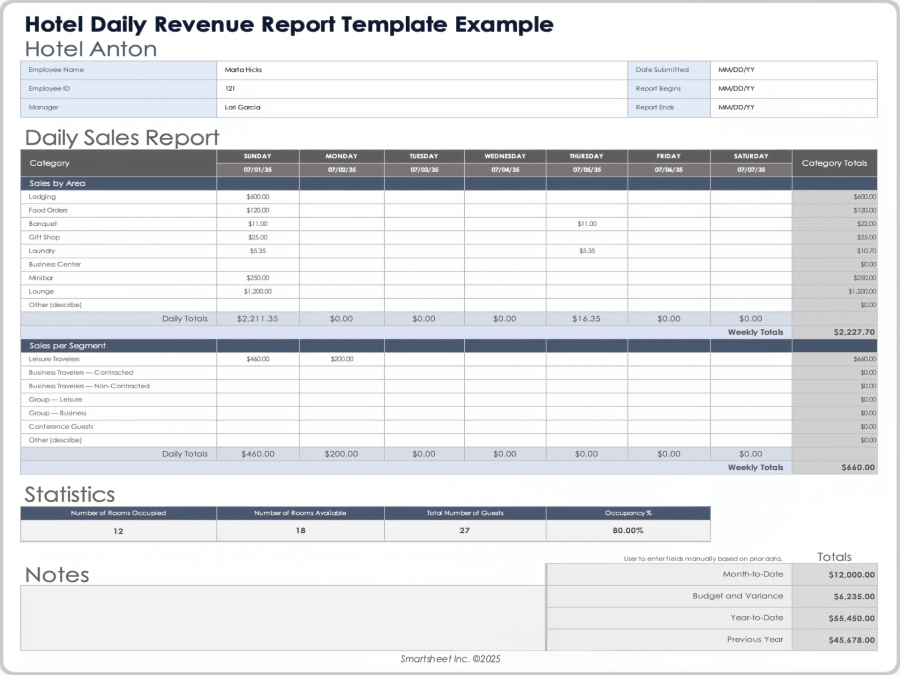Click the Lodging Sunday amount of $600.00
The width and height of the screenshot is (900, 675).
pos(256,196)
